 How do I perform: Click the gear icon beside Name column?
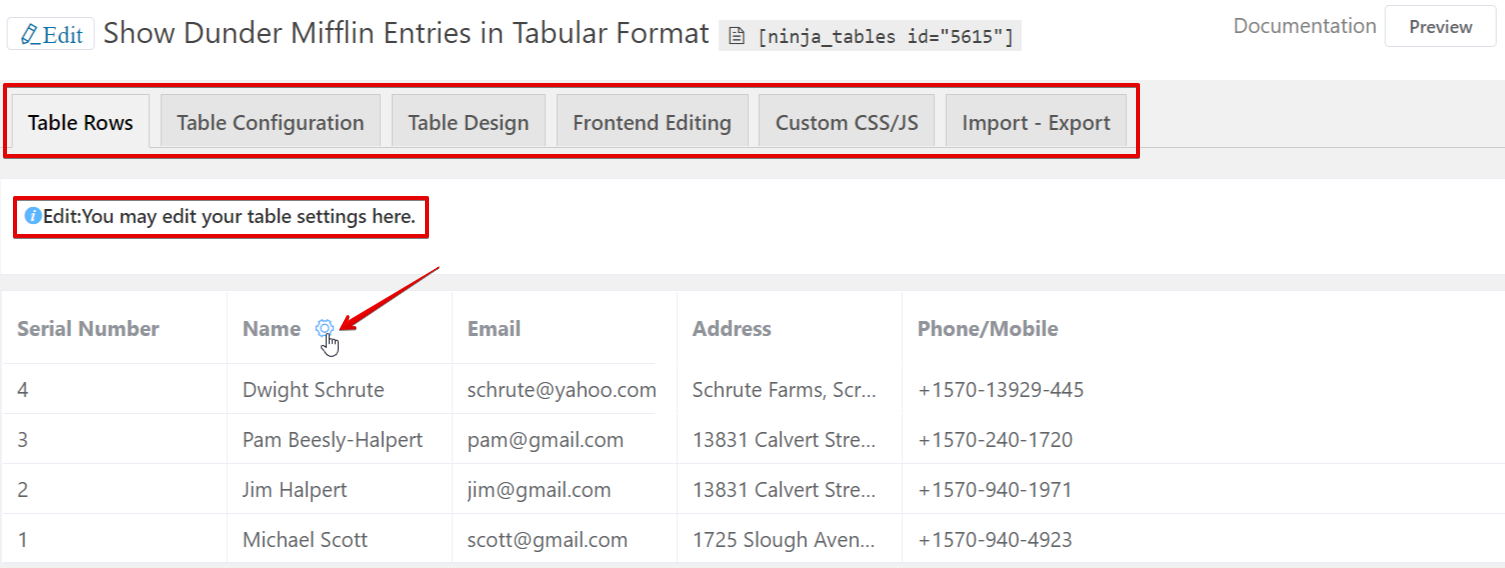(x=324, y=328)
